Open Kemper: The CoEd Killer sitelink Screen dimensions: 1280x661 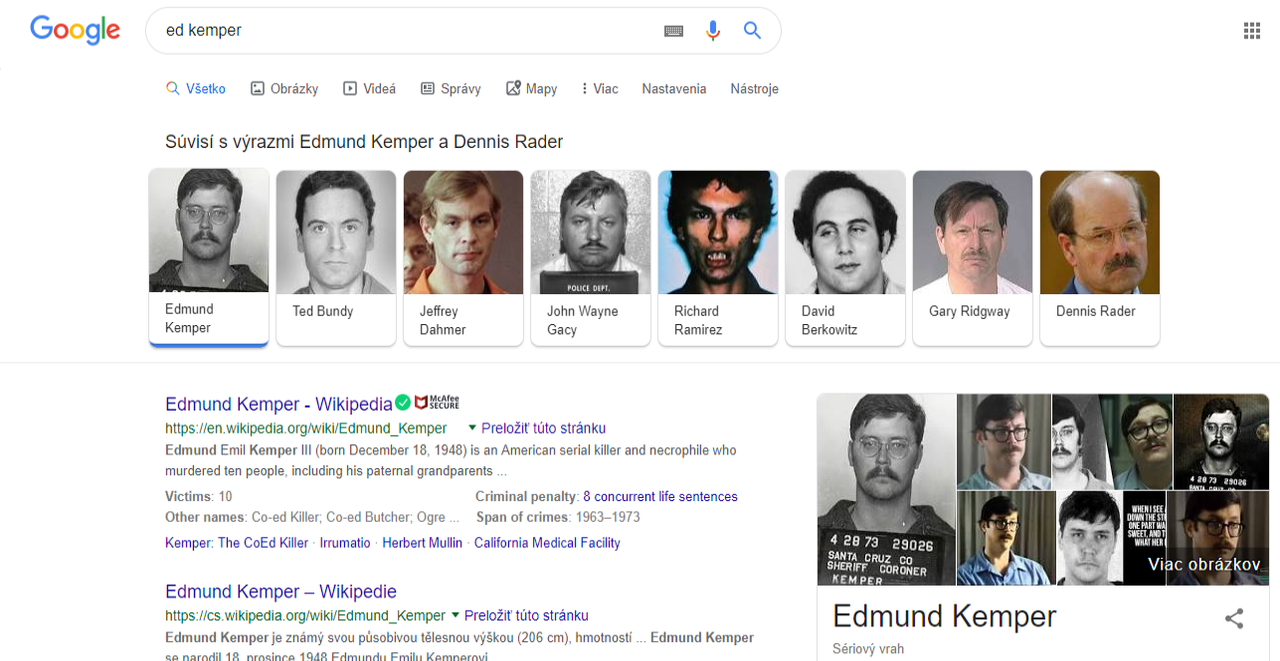(x=236, y=543)
